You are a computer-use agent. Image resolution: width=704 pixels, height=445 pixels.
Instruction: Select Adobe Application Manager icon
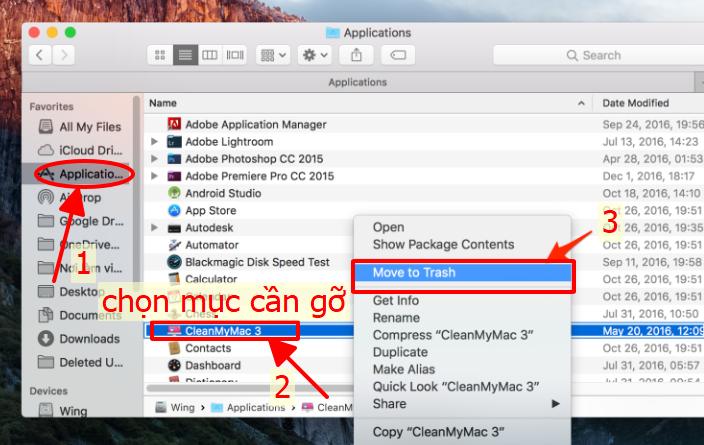click(x=174, y=124)
